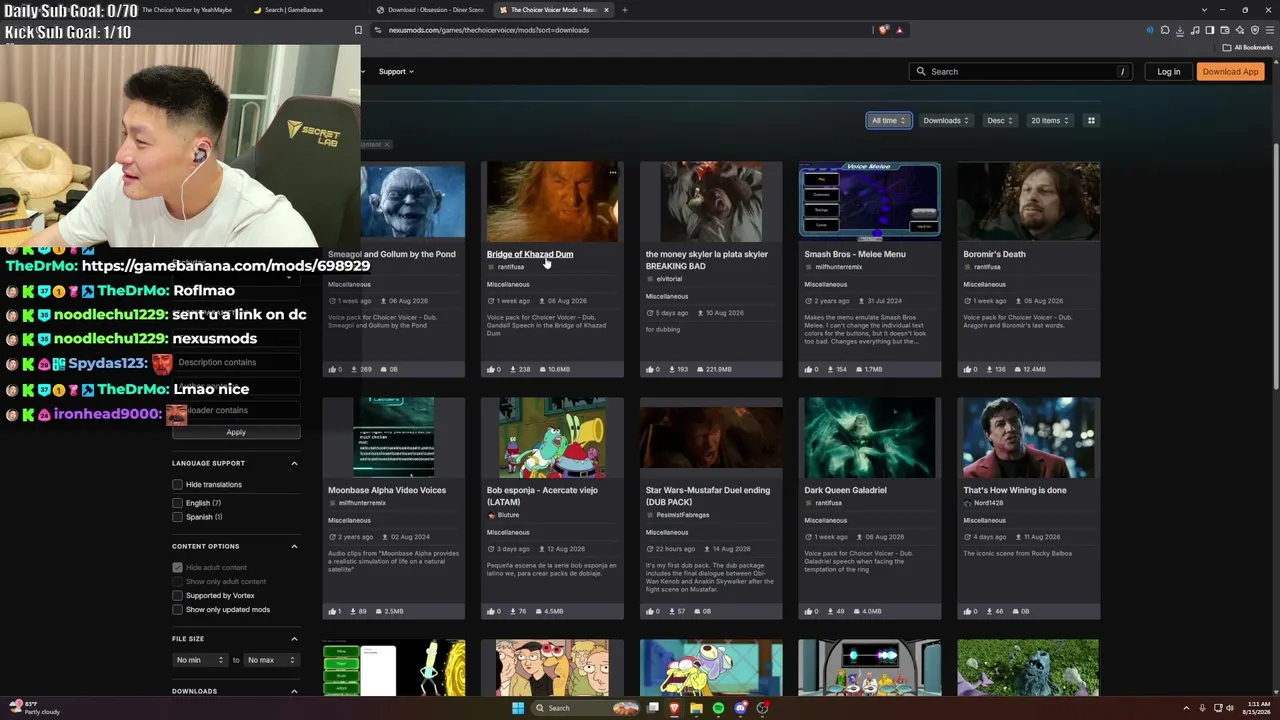
Task: Click the browser address bar URL
Action: (x=488, y=30)
